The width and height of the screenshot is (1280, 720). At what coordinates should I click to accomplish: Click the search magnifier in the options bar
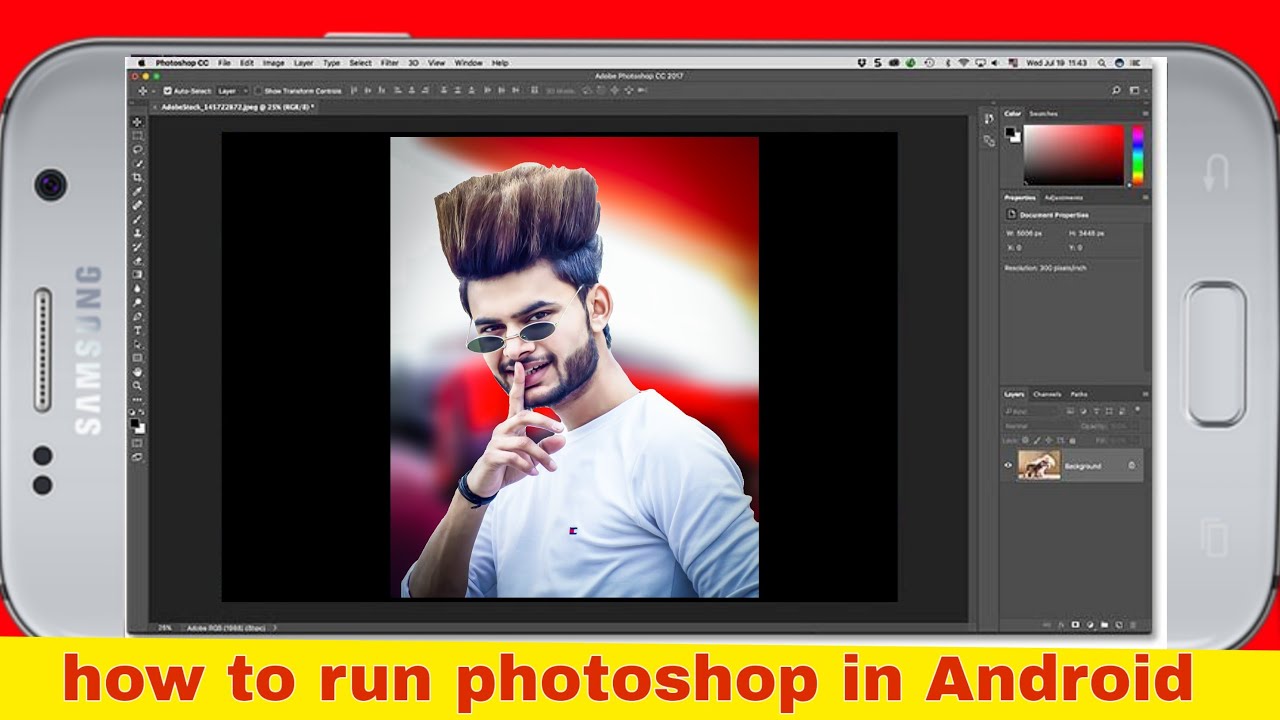click(1116, 90)
